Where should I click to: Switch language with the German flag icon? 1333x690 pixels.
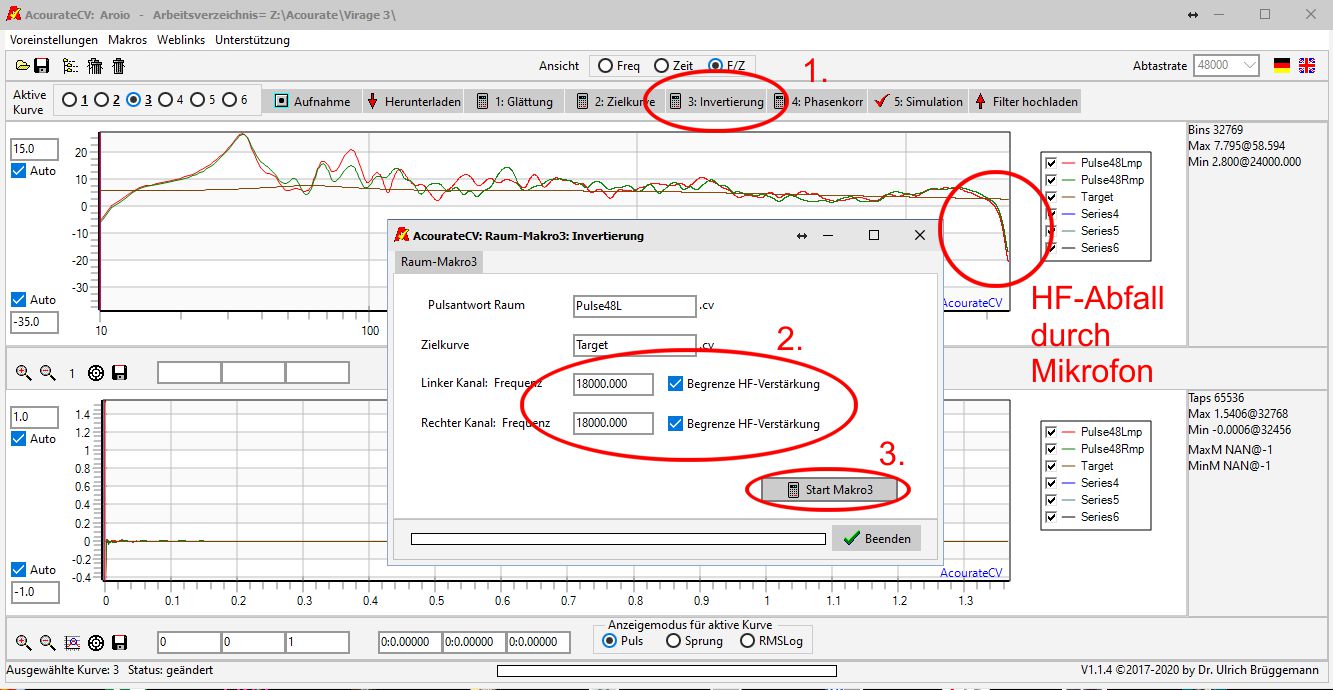click(x=1282, y=65)
